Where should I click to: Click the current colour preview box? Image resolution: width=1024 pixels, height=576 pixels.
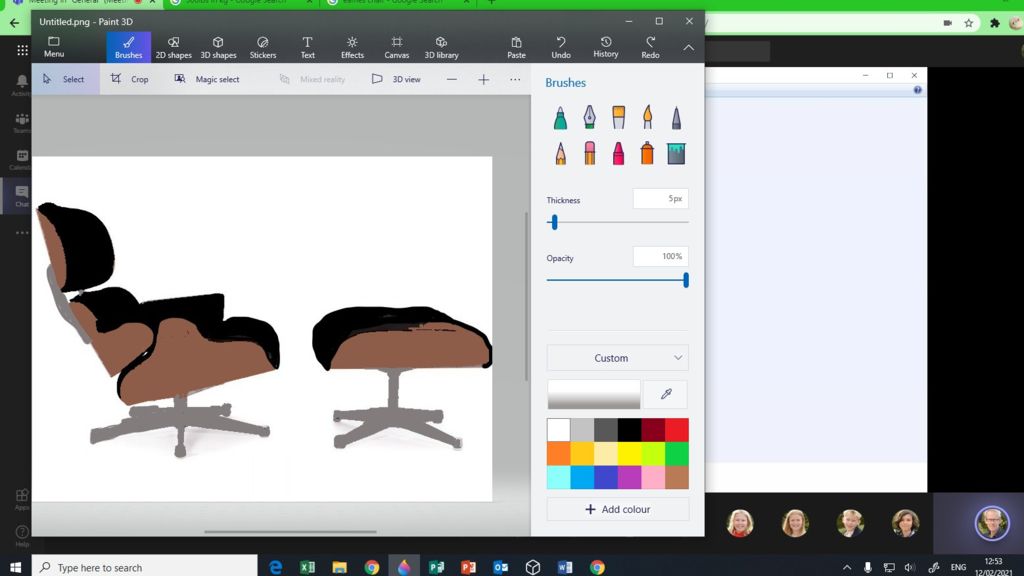[x=594, y=394]
